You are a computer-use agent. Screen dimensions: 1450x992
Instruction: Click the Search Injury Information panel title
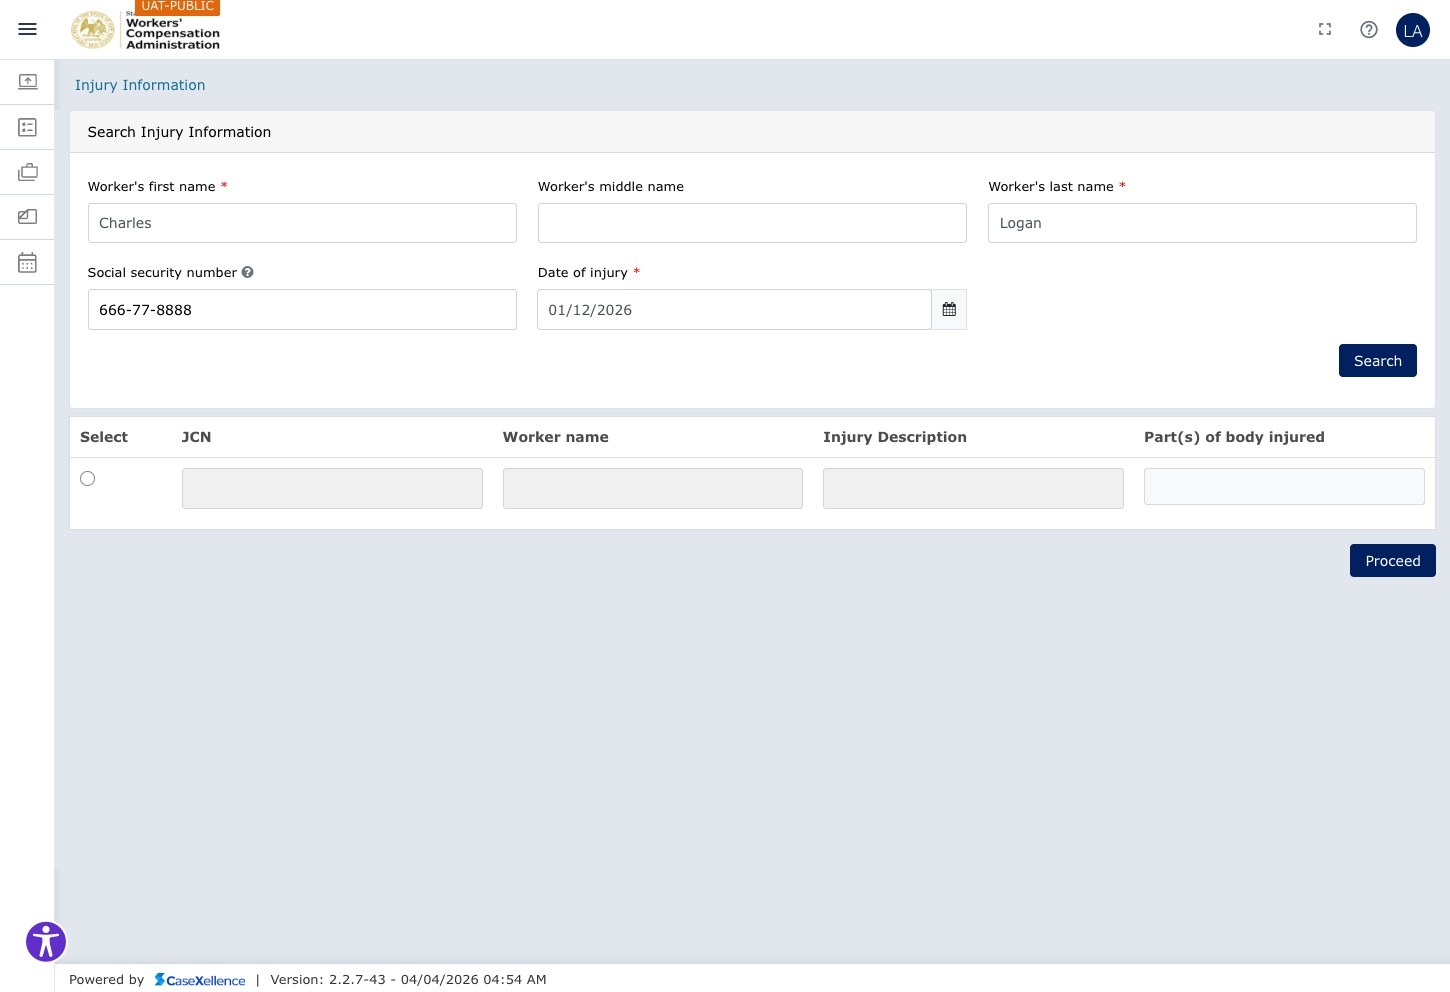click(x=179, y=132)
